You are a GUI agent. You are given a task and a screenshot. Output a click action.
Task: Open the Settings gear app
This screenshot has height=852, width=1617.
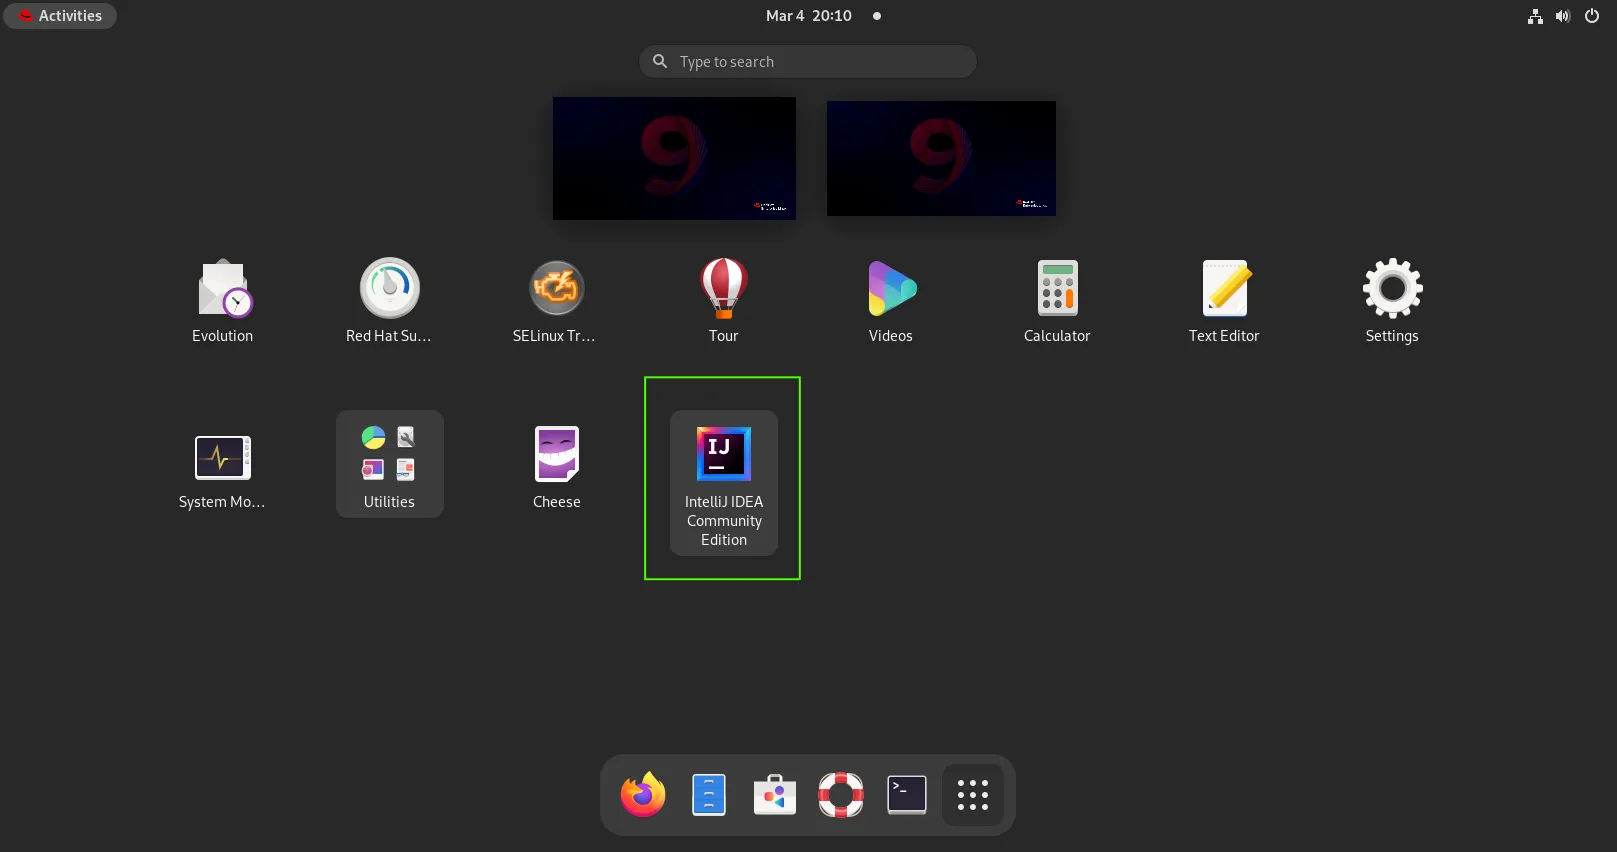pyautogui.click(x=1392, y=300)
